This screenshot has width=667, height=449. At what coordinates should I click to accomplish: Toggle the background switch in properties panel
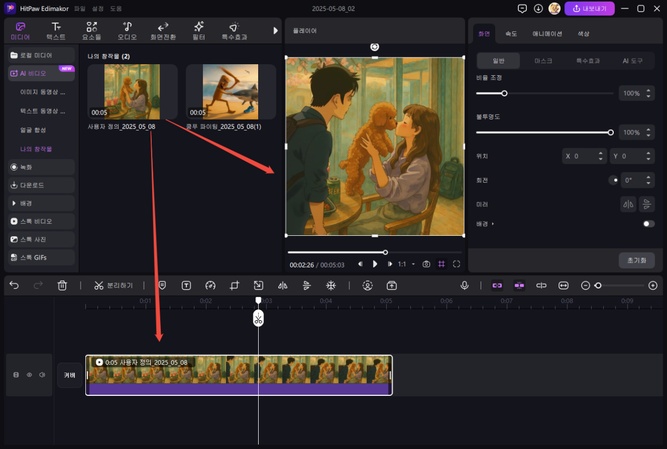[x=648, y=224]
